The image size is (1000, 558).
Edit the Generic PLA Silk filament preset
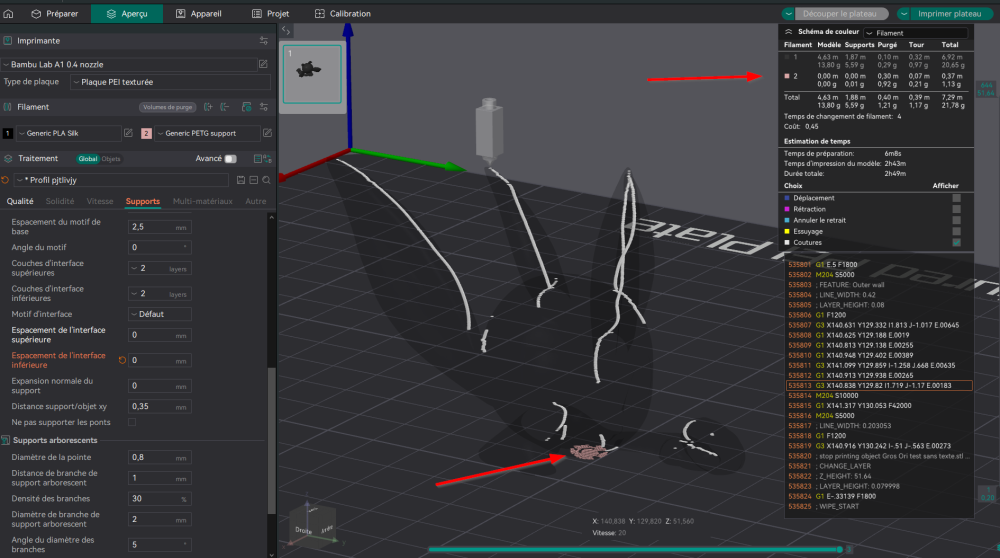coord(128,133)
